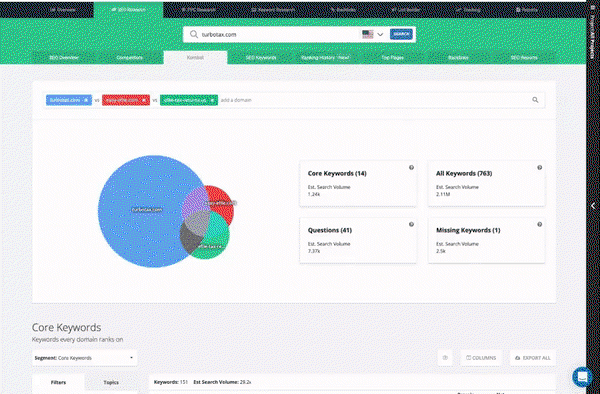600x394 pixels.
Task: Open the Columns selector
Action: point(481,358)
